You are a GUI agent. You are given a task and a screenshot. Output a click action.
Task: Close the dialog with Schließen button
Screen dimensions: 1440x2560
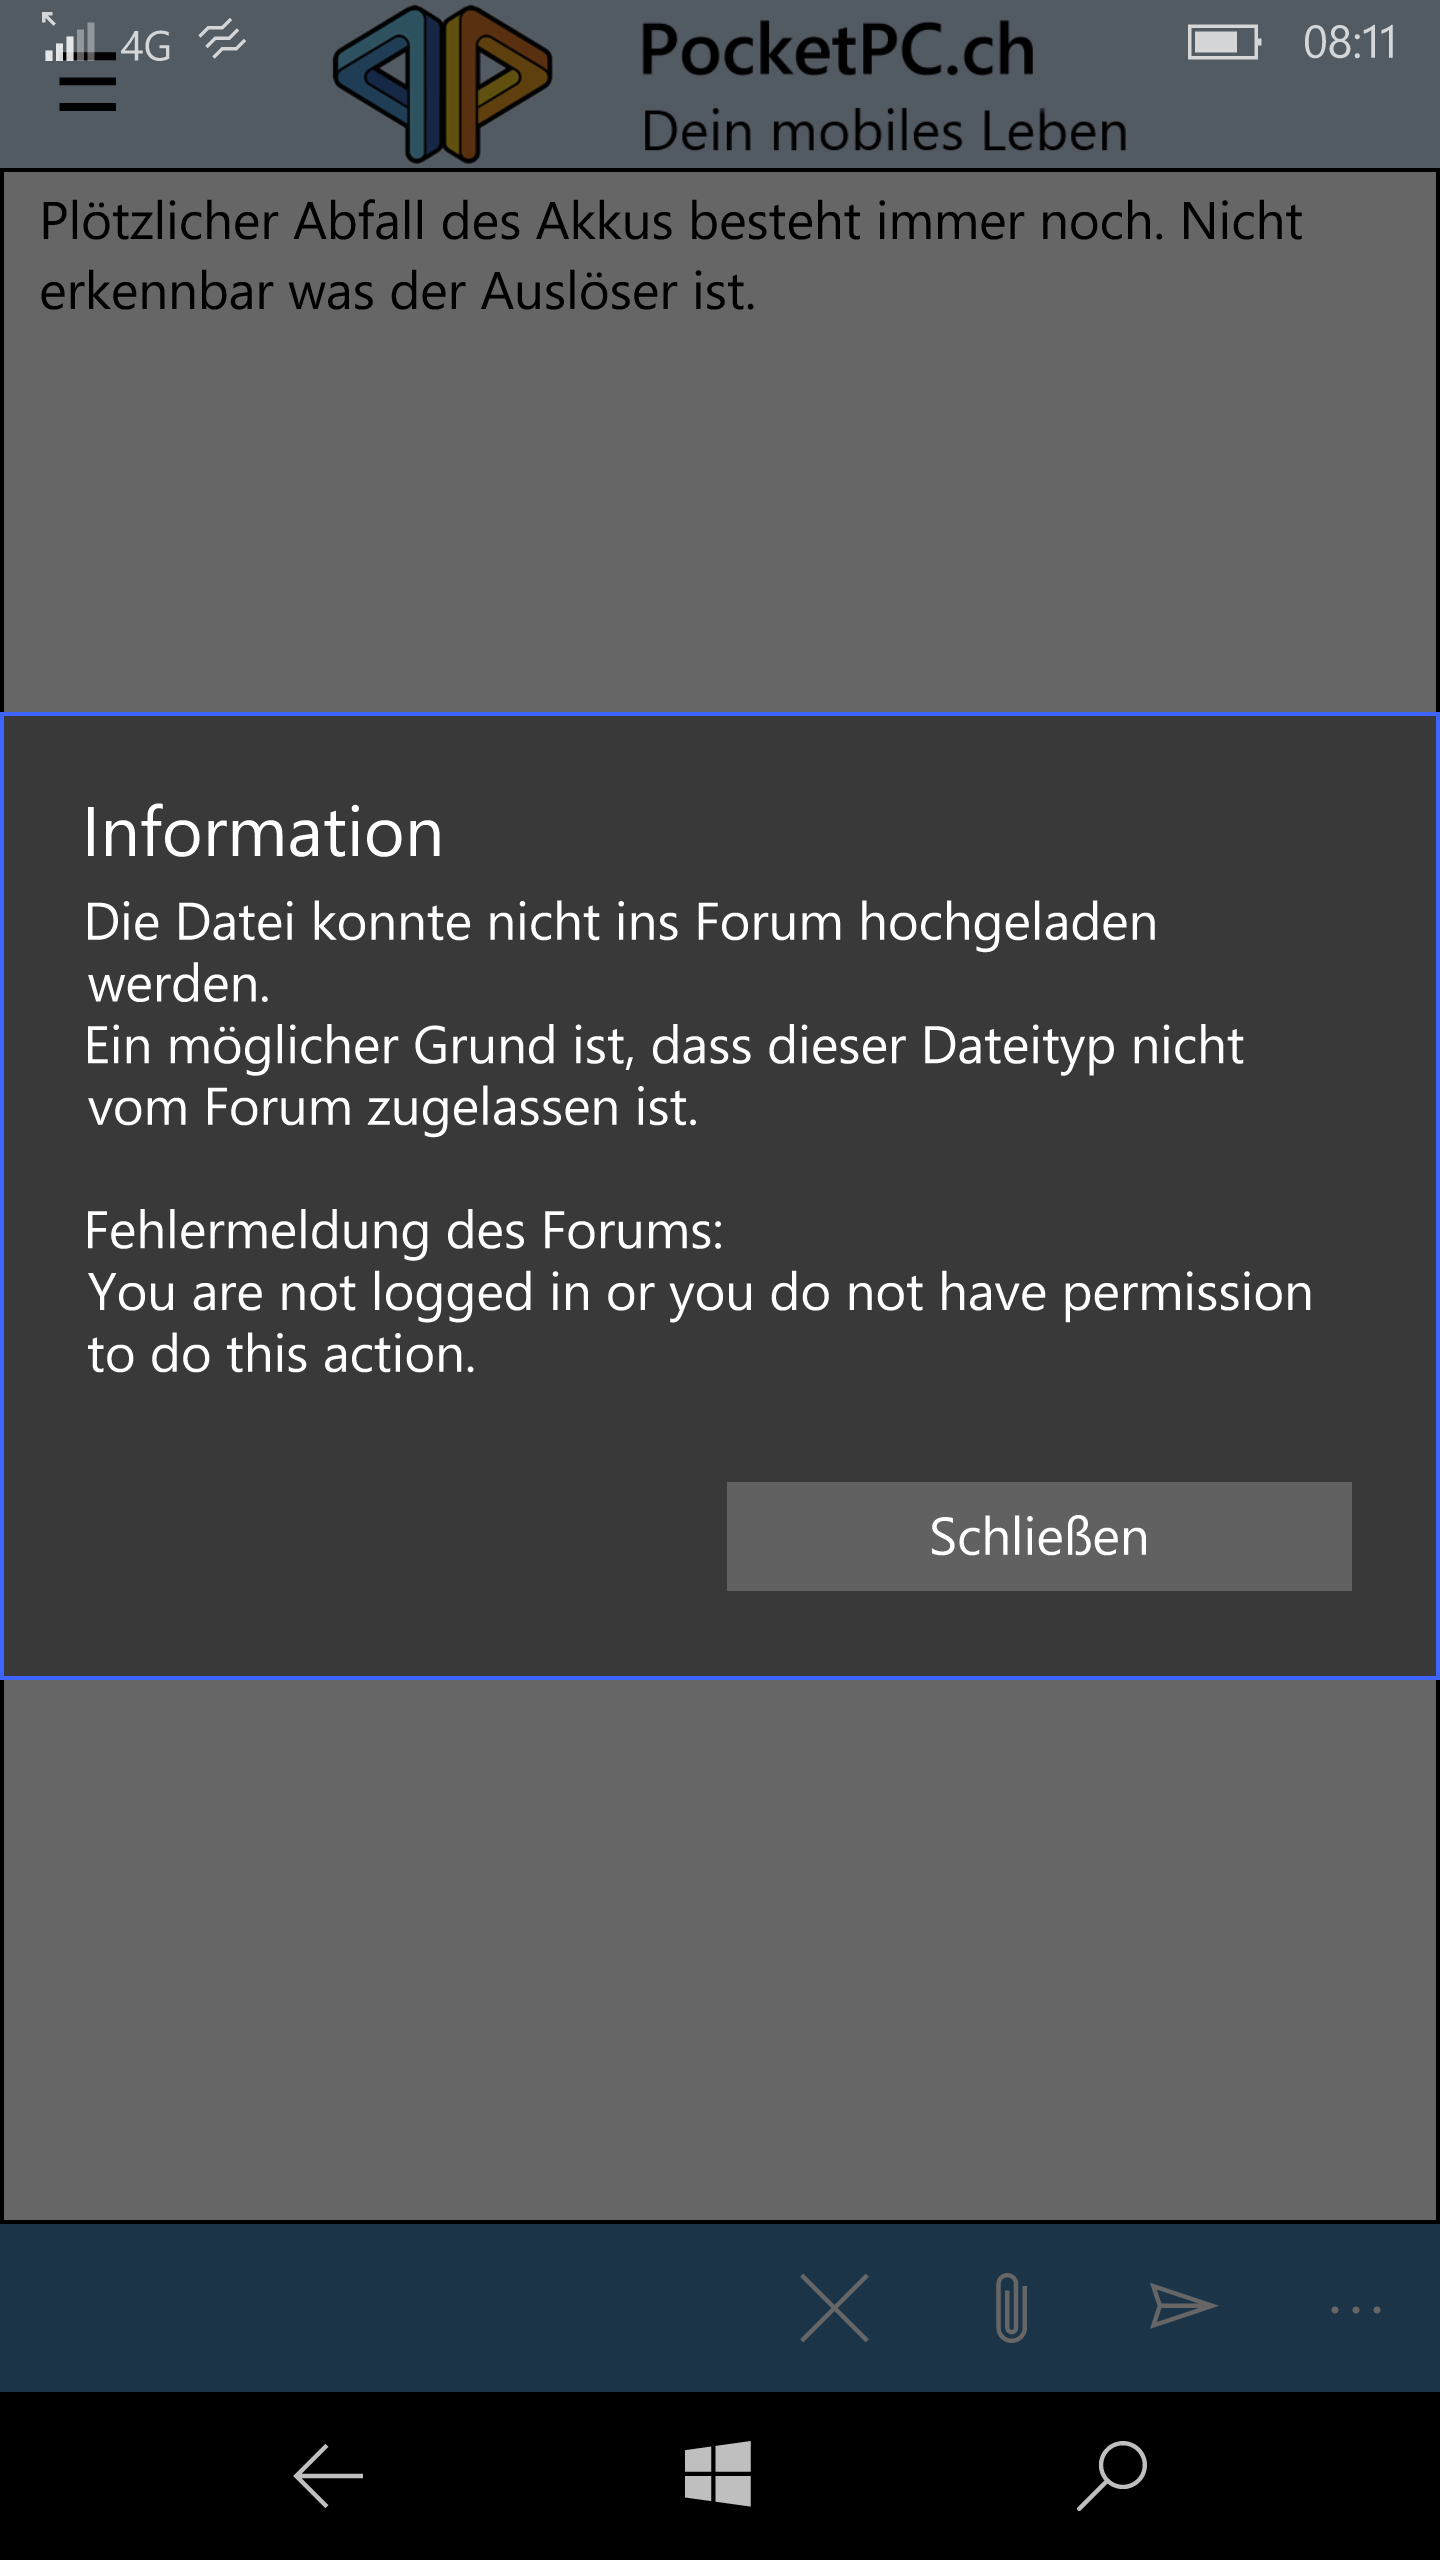(1039, 1536)
